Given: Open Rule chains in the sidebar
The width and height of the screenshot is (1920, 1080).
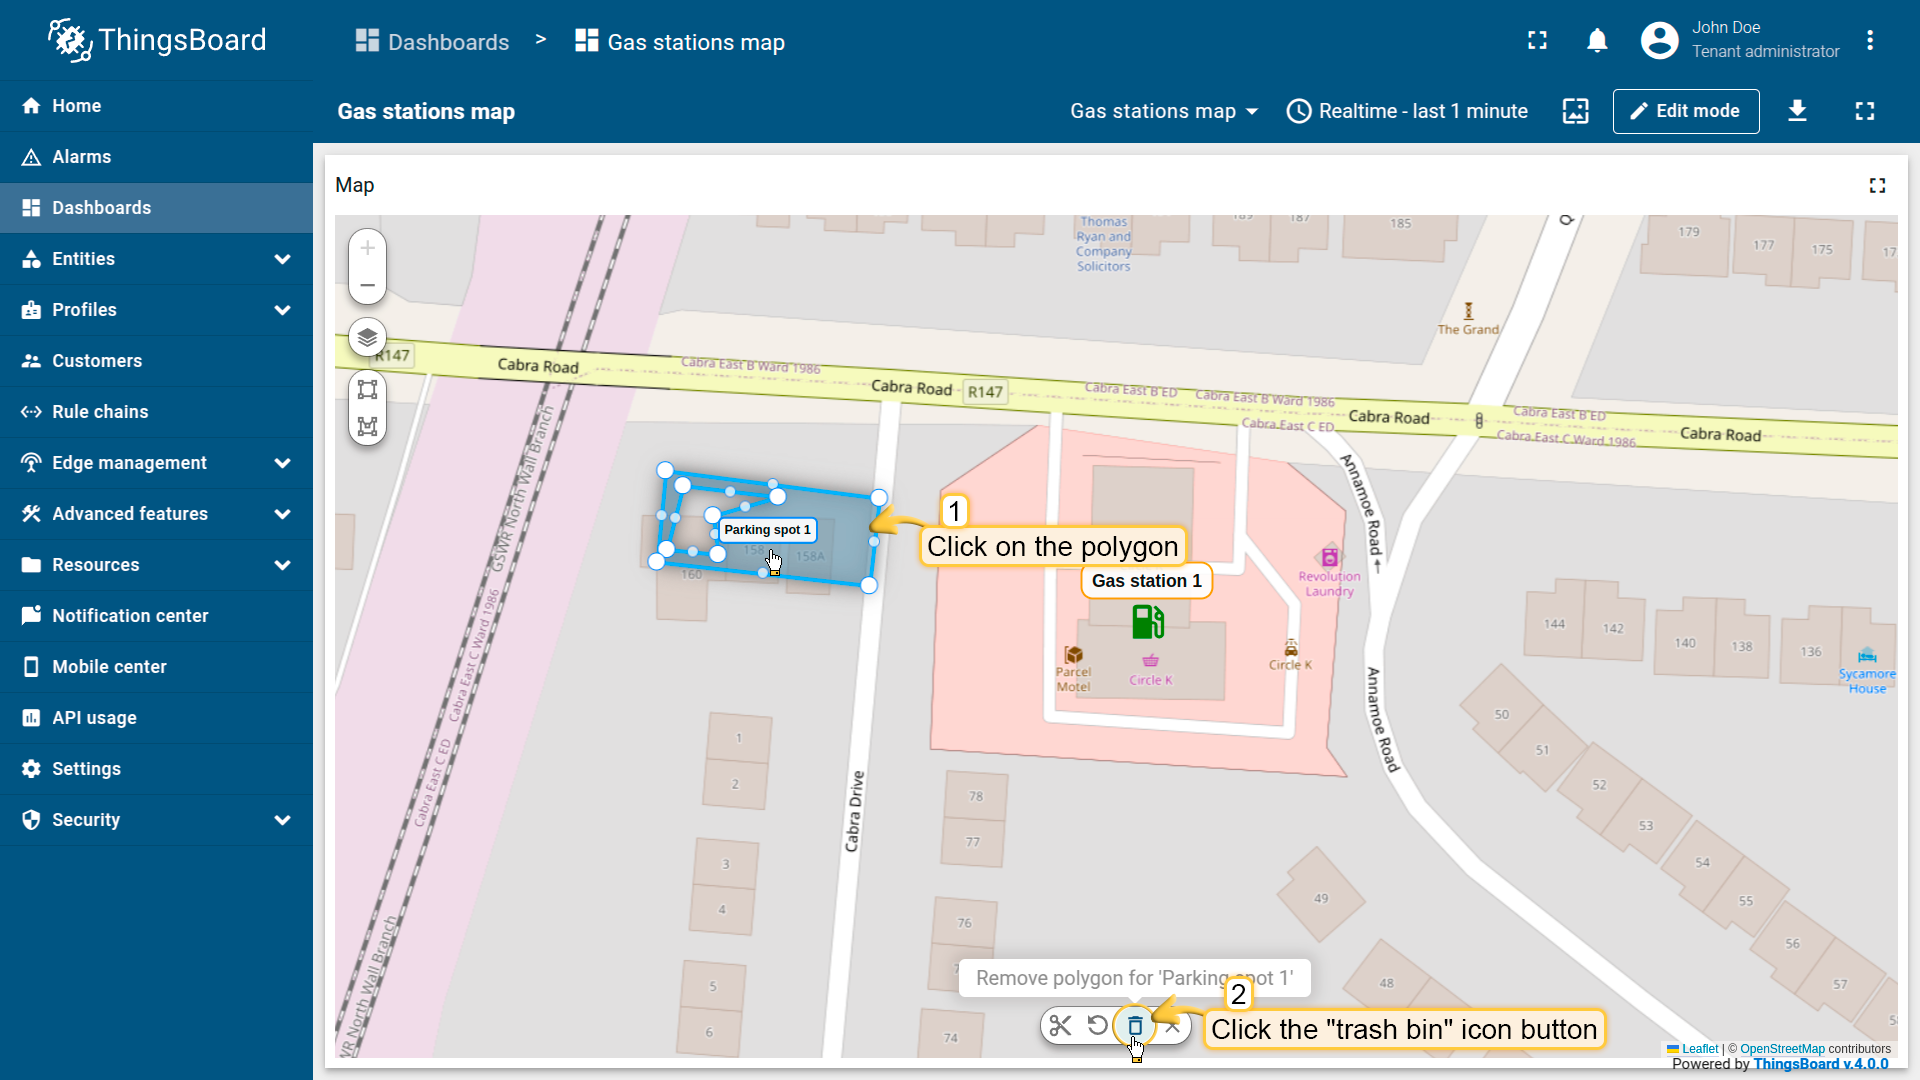Looking at the screenshot, I should pos(100,412).
